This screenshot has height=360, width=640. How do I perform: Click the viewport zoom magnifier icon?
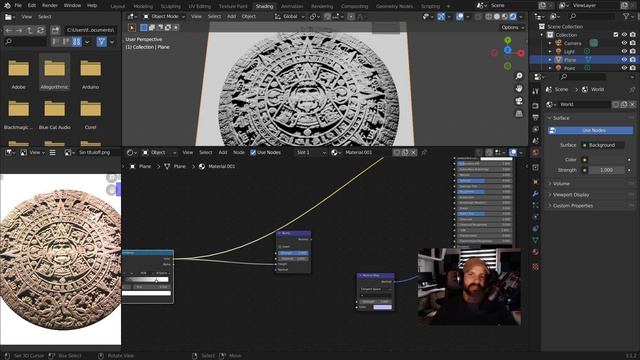click(x=519, y=76)
